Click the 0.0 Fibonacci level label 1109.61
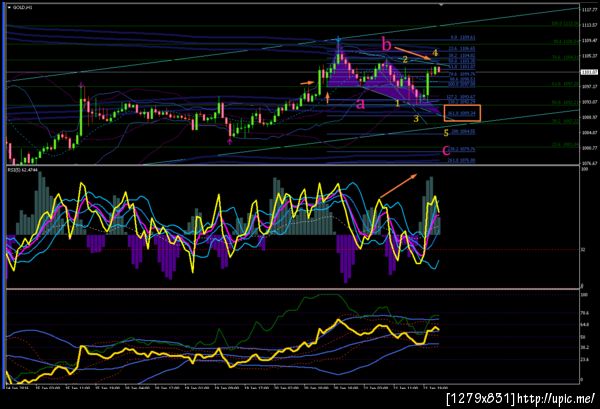Image resolution: width=600 pixels, height=409 pixels. click(463, 38)
